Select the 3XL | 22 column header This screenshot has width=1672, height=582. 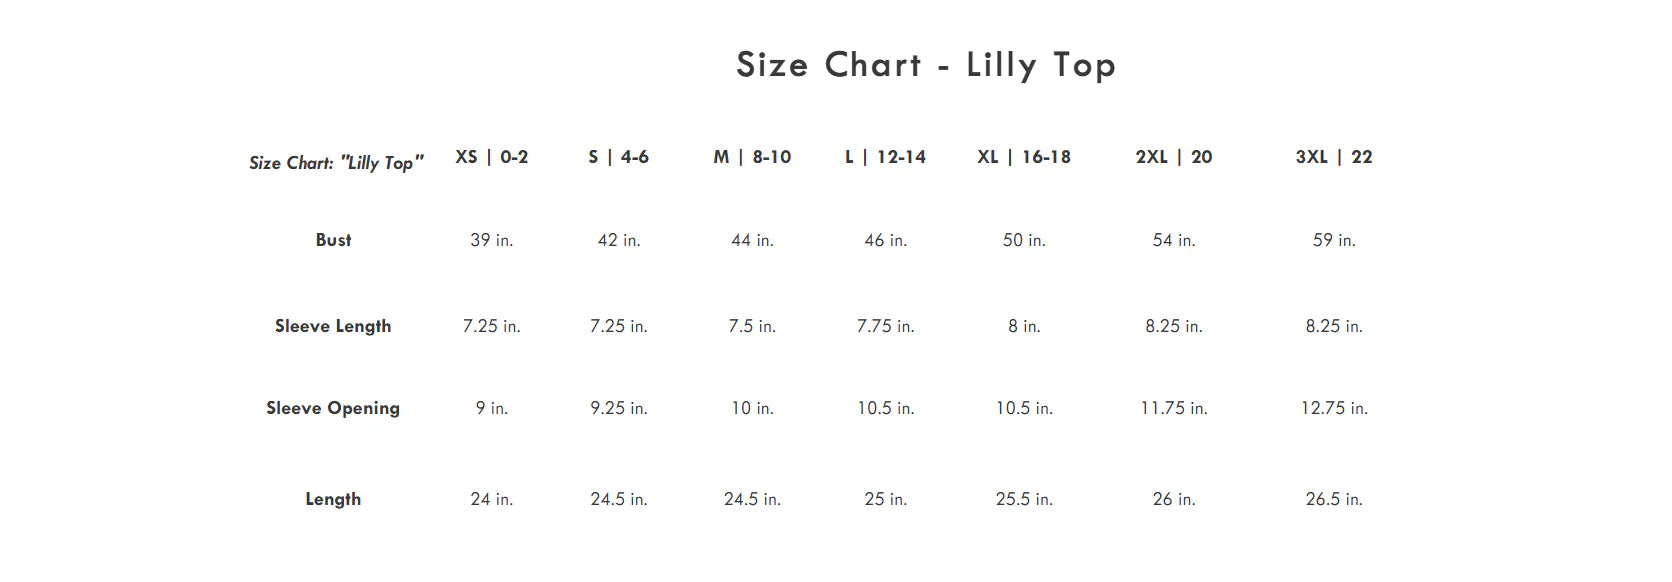point(1333,157)
